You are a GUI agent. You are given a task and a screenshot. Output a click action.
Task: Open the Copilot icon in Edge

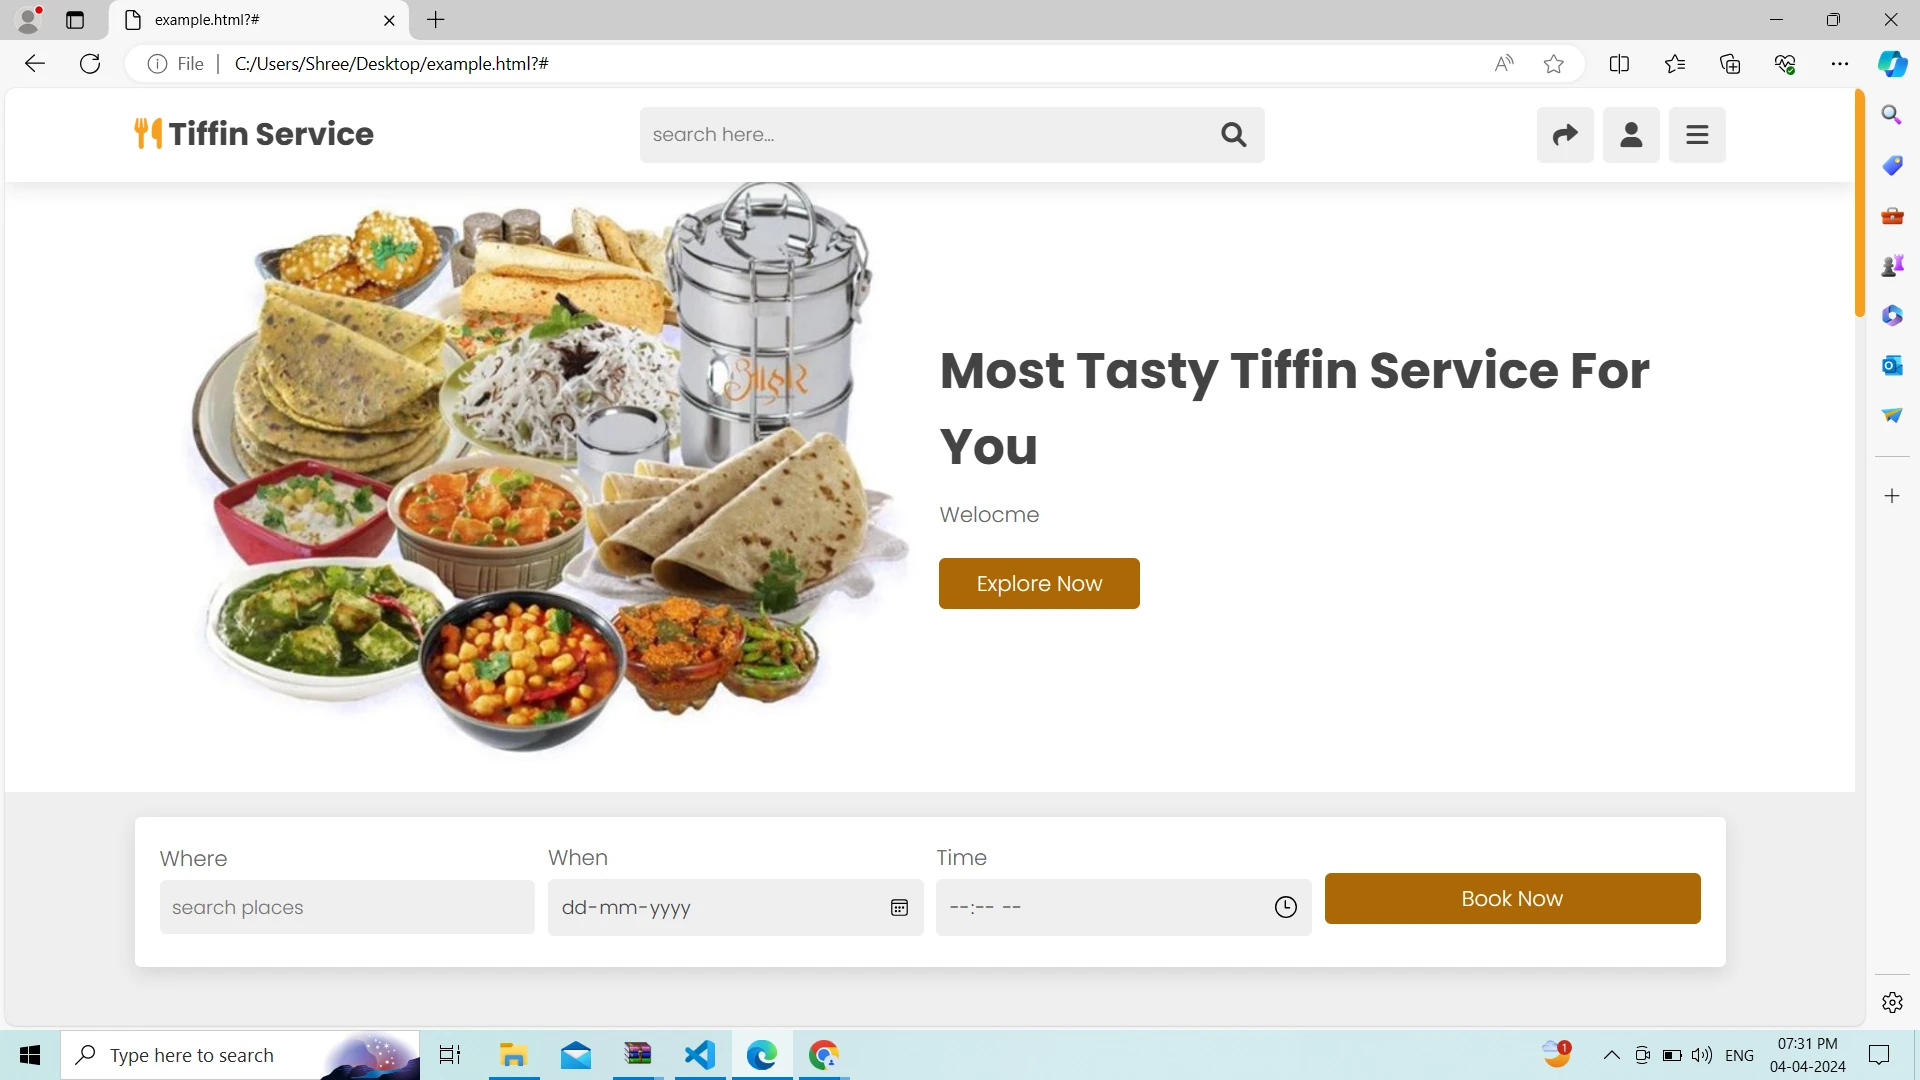pyautogui.click(x=1892, y=64)
